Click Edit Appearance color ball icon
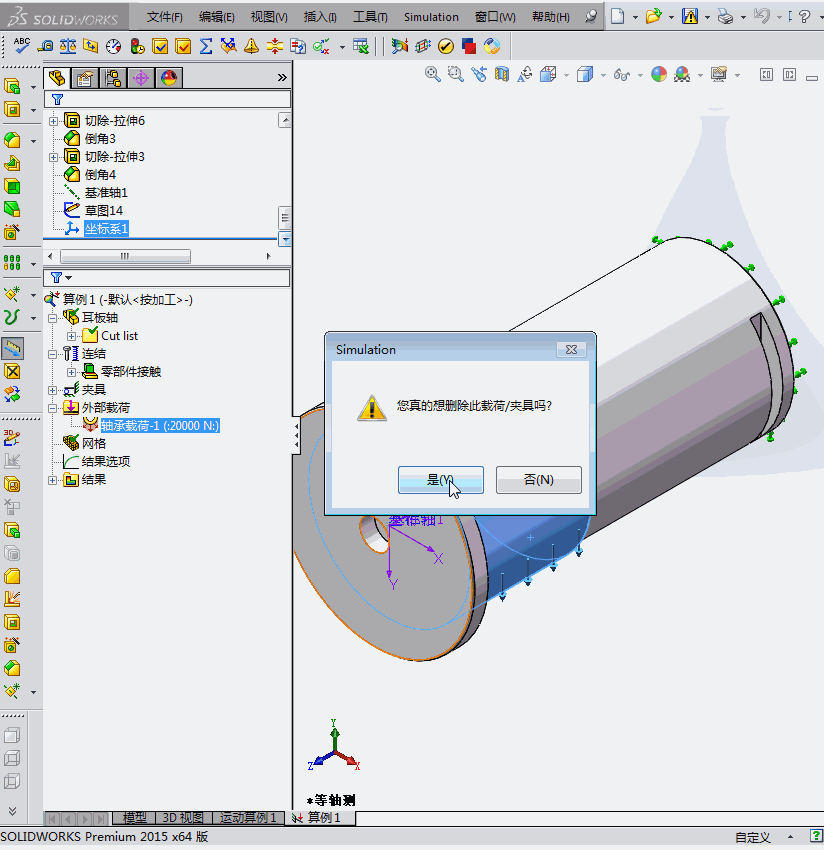Image resolution: width=824 pixels, height=850 pixels. coord(659,74)
